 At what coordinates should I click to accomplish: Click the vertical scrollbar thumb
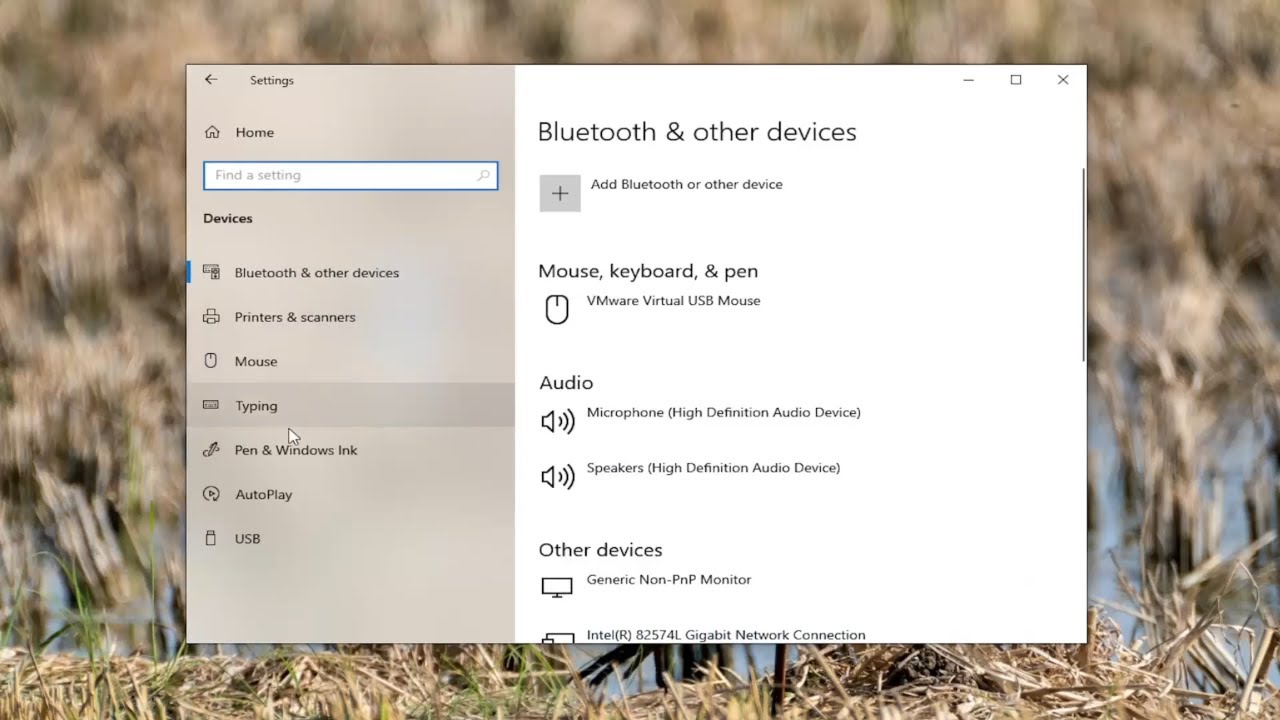(x=1083, y=265)
